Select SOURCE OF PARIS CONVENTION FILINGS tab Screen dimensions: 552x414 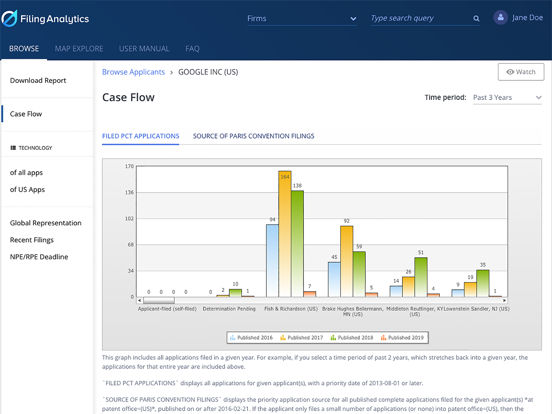[x=253, y=136]
